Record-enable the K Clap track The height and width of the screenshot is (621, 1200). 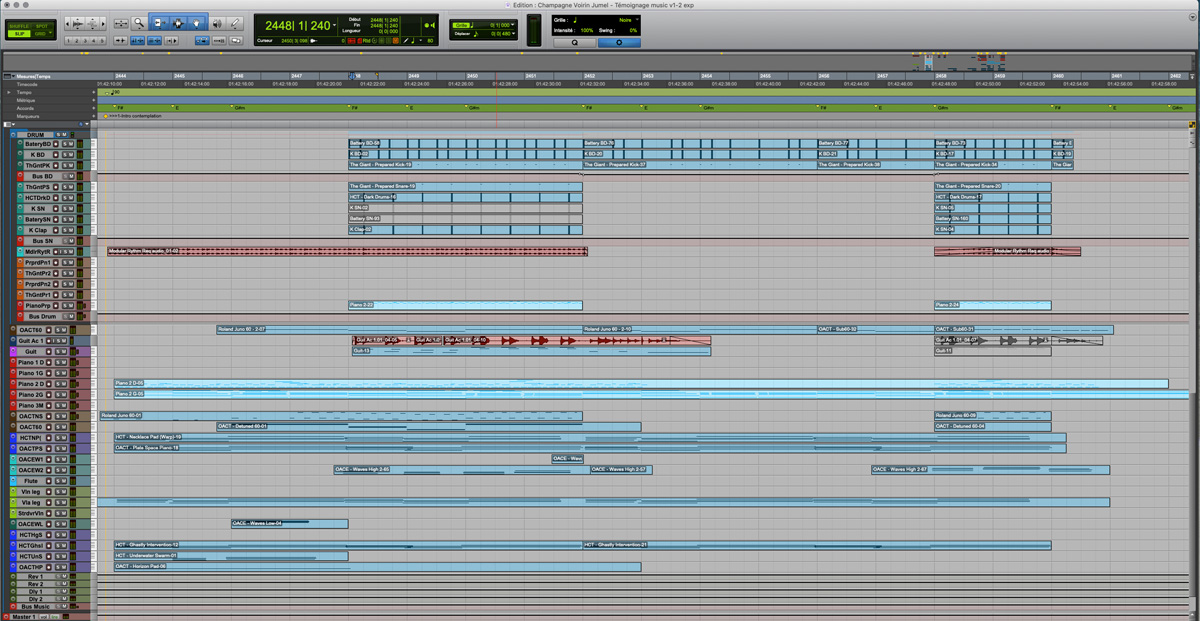(x=56, y=230)
